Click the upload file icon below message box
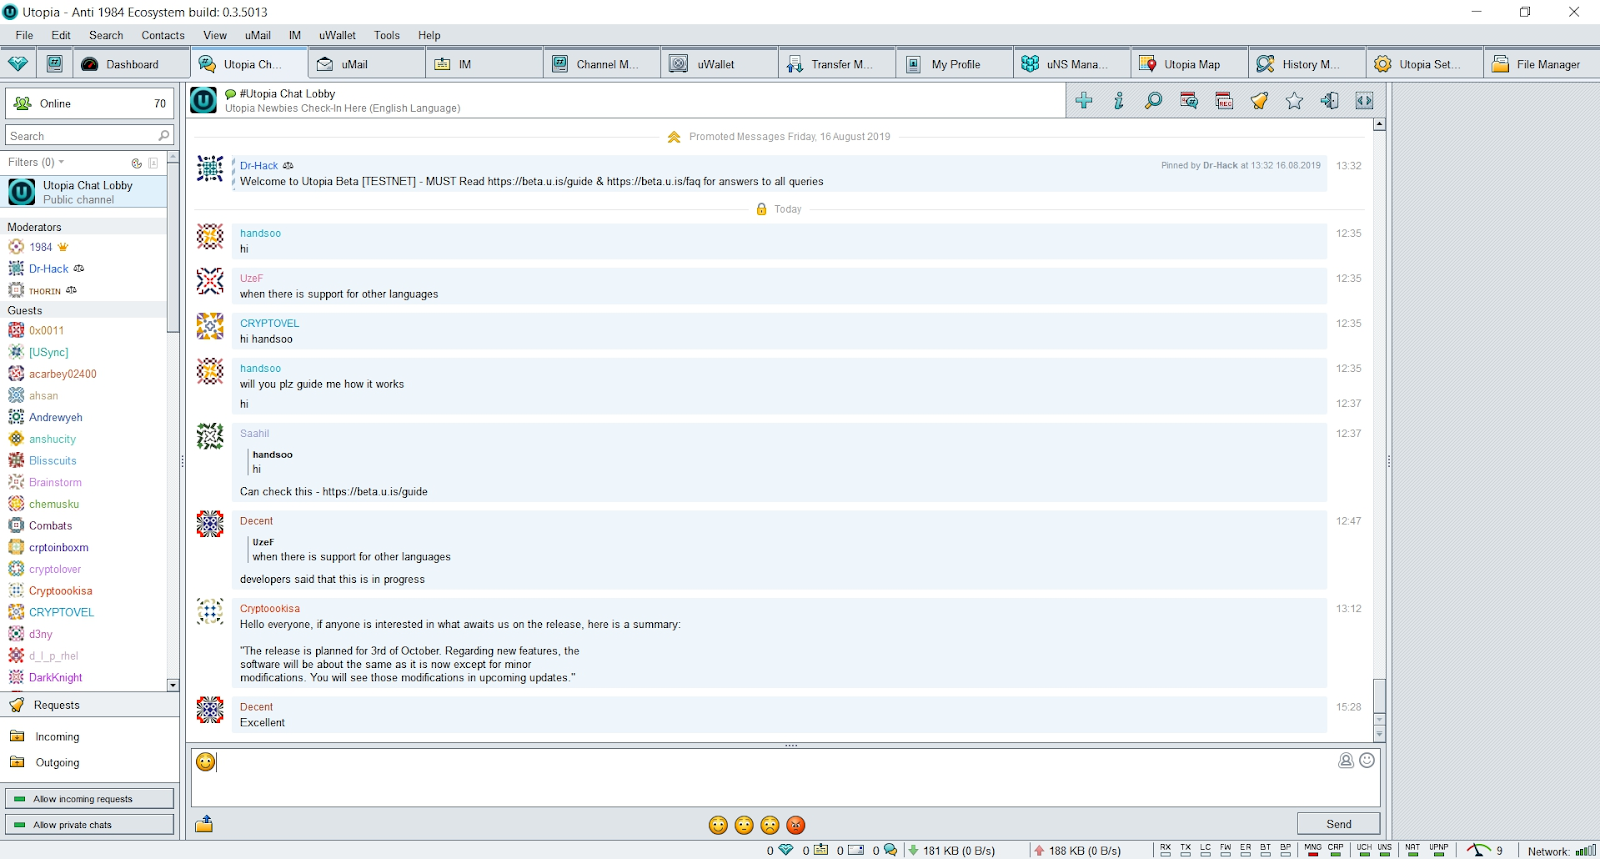This screenshot has height=859, width=1600. pos(204,824)
